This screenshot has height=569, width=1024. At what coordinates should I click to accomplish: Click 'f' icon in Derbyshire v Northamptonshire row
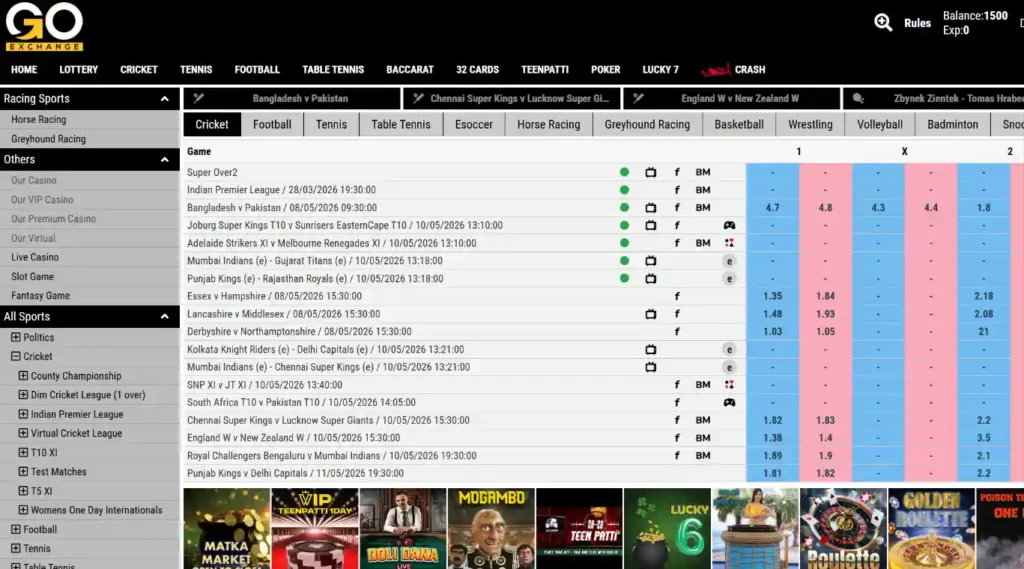pos(677,332)
